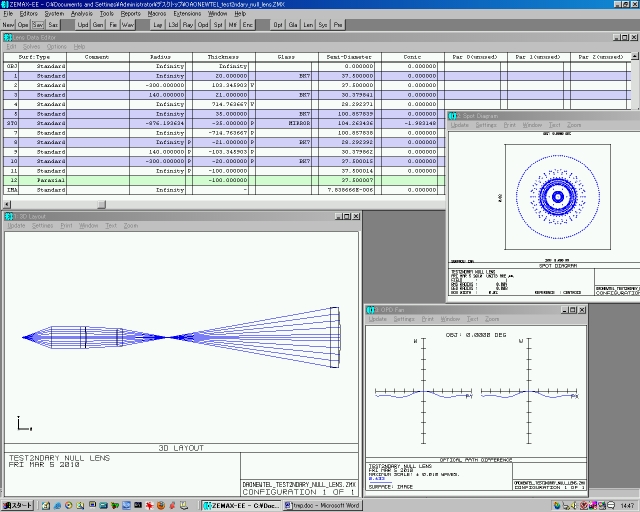Click Text in 3D Layout window
Viewport: 640px width, 512px height.
pyautogui.click(x=111, y=225)
